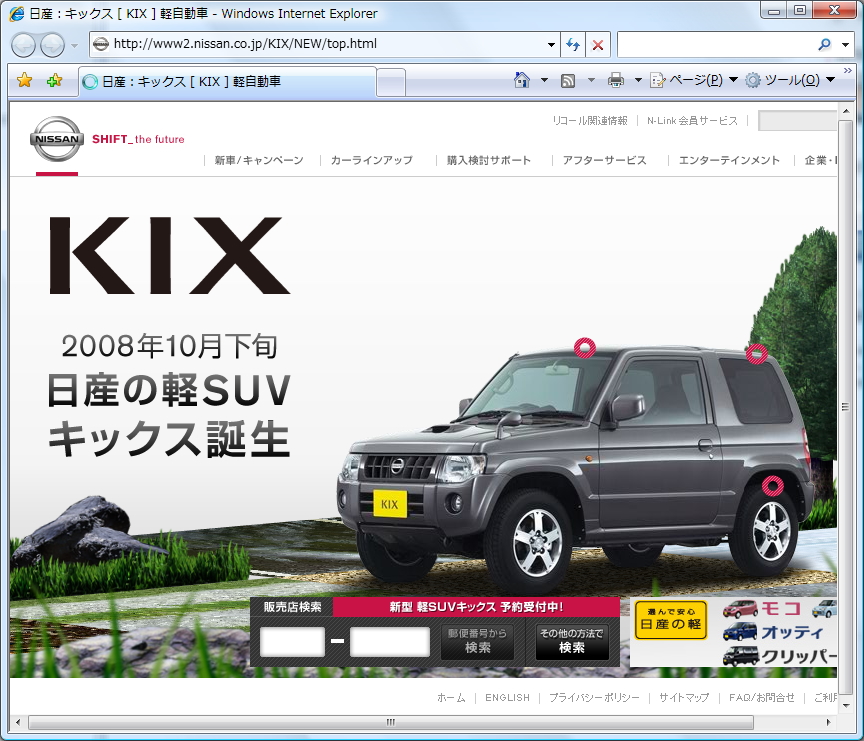This screenshot has height=741, width=864.
Task: Open the ツール(O) menu
Action: click(790, 80)
